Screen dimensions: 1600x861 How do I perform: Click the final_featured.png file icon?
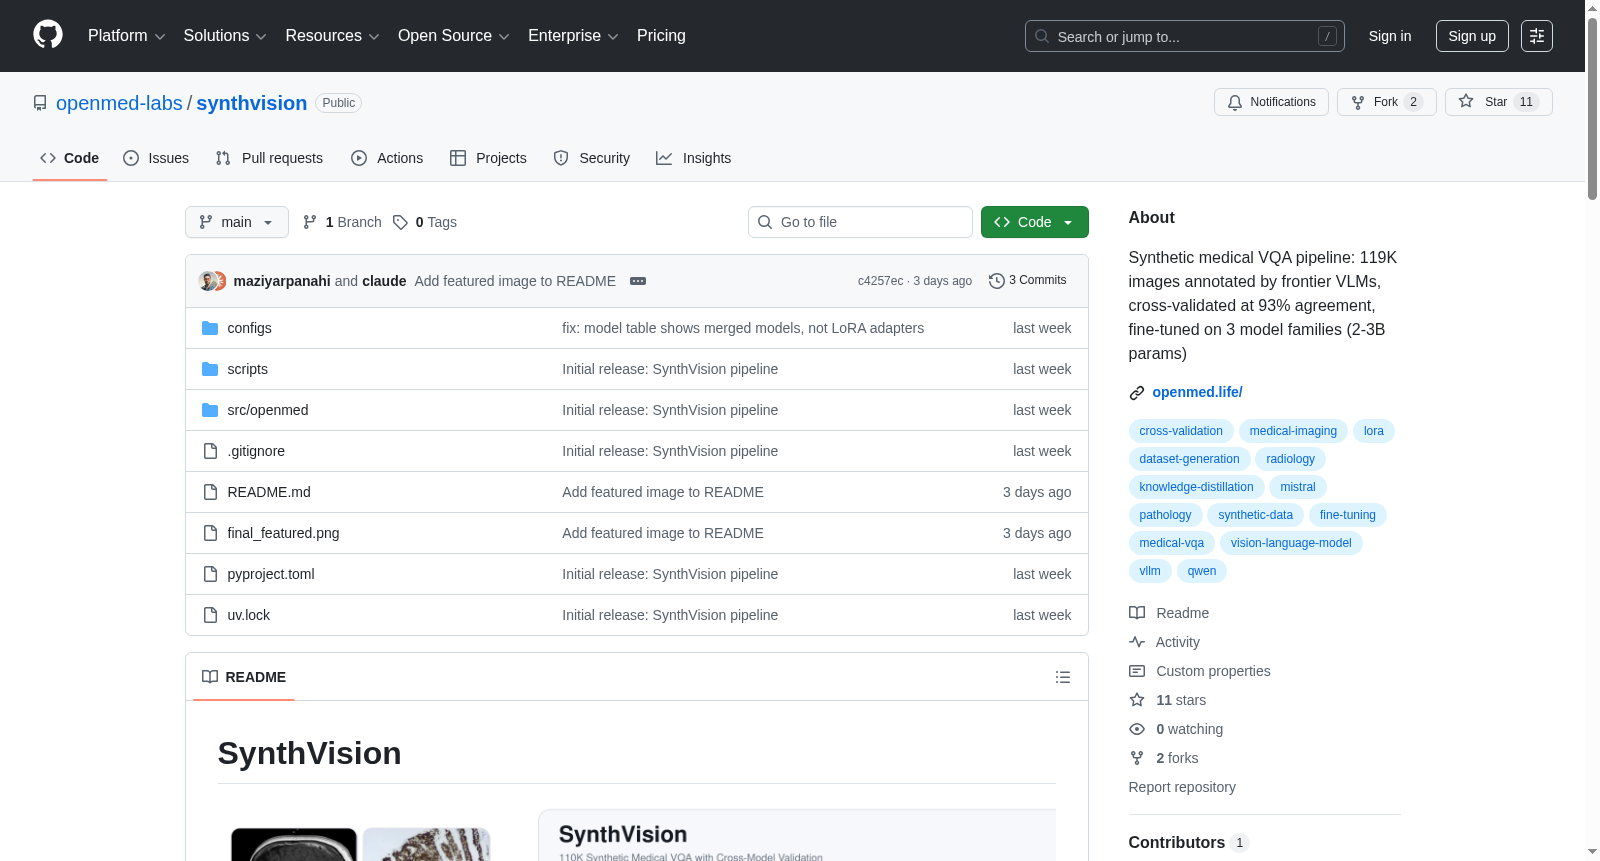point(210,533)
